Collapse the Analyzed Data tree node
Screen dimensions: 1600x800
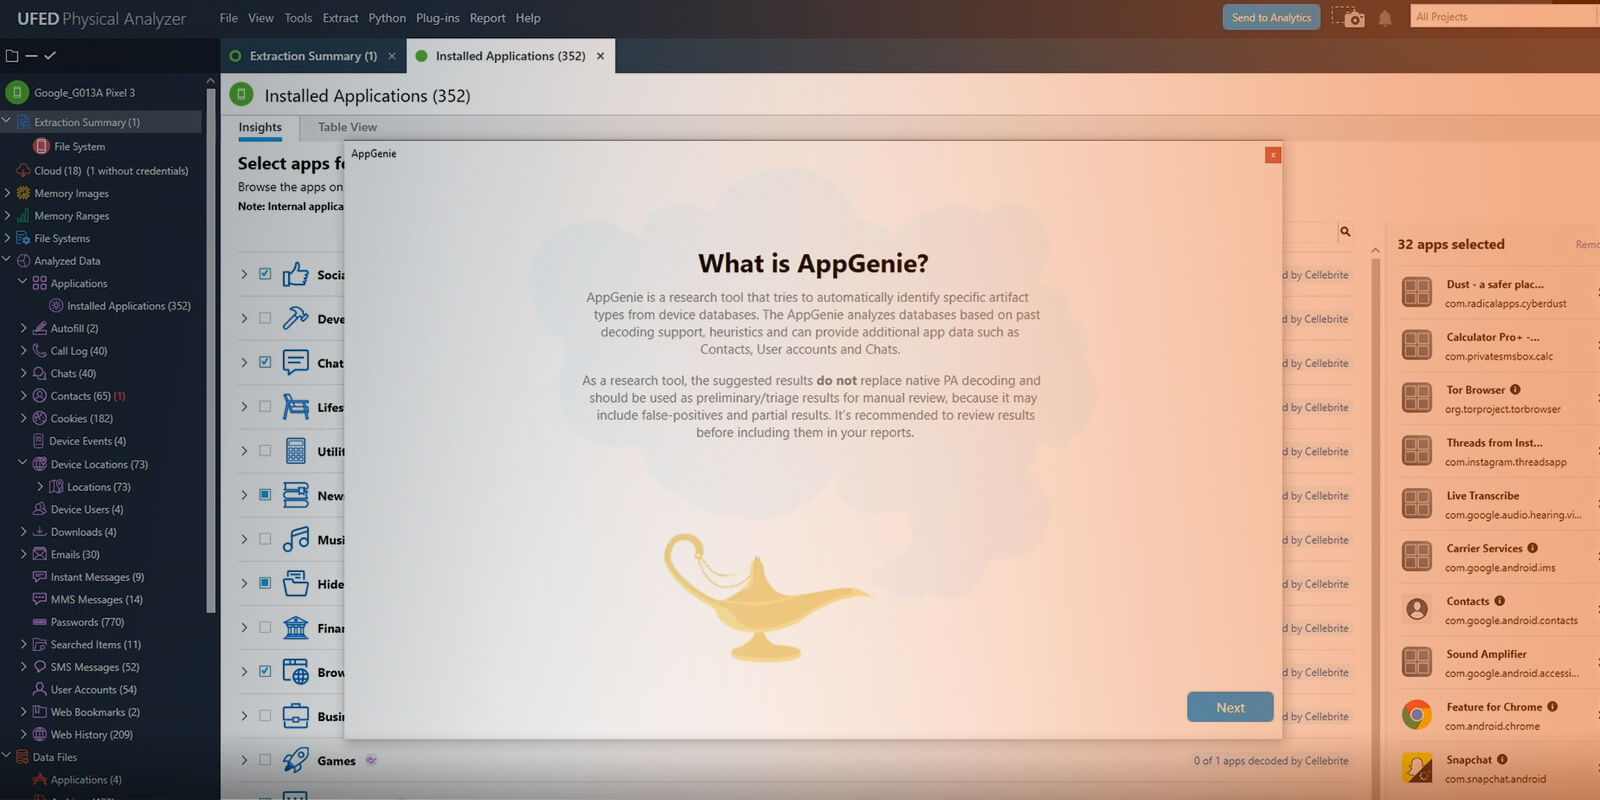click(x=7, y=261)
